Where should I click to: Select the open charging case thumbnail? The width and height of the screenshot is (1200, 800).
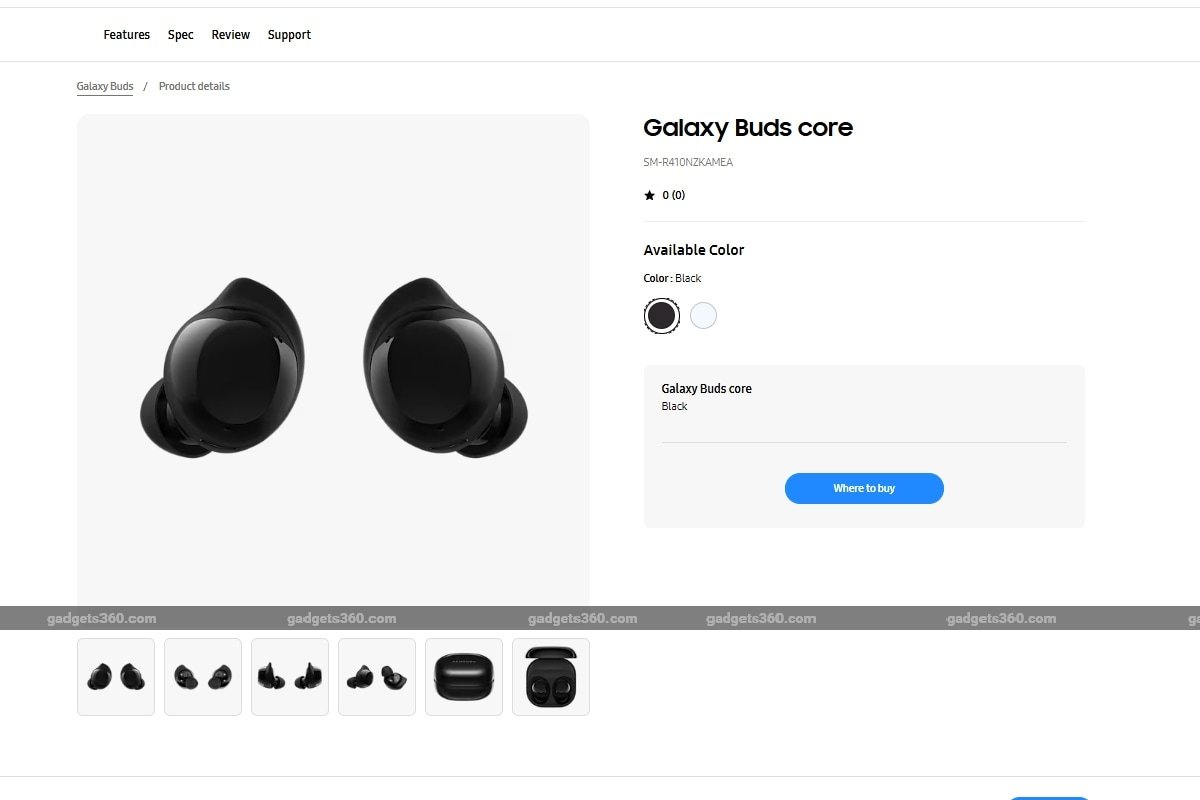coord(551,677)
